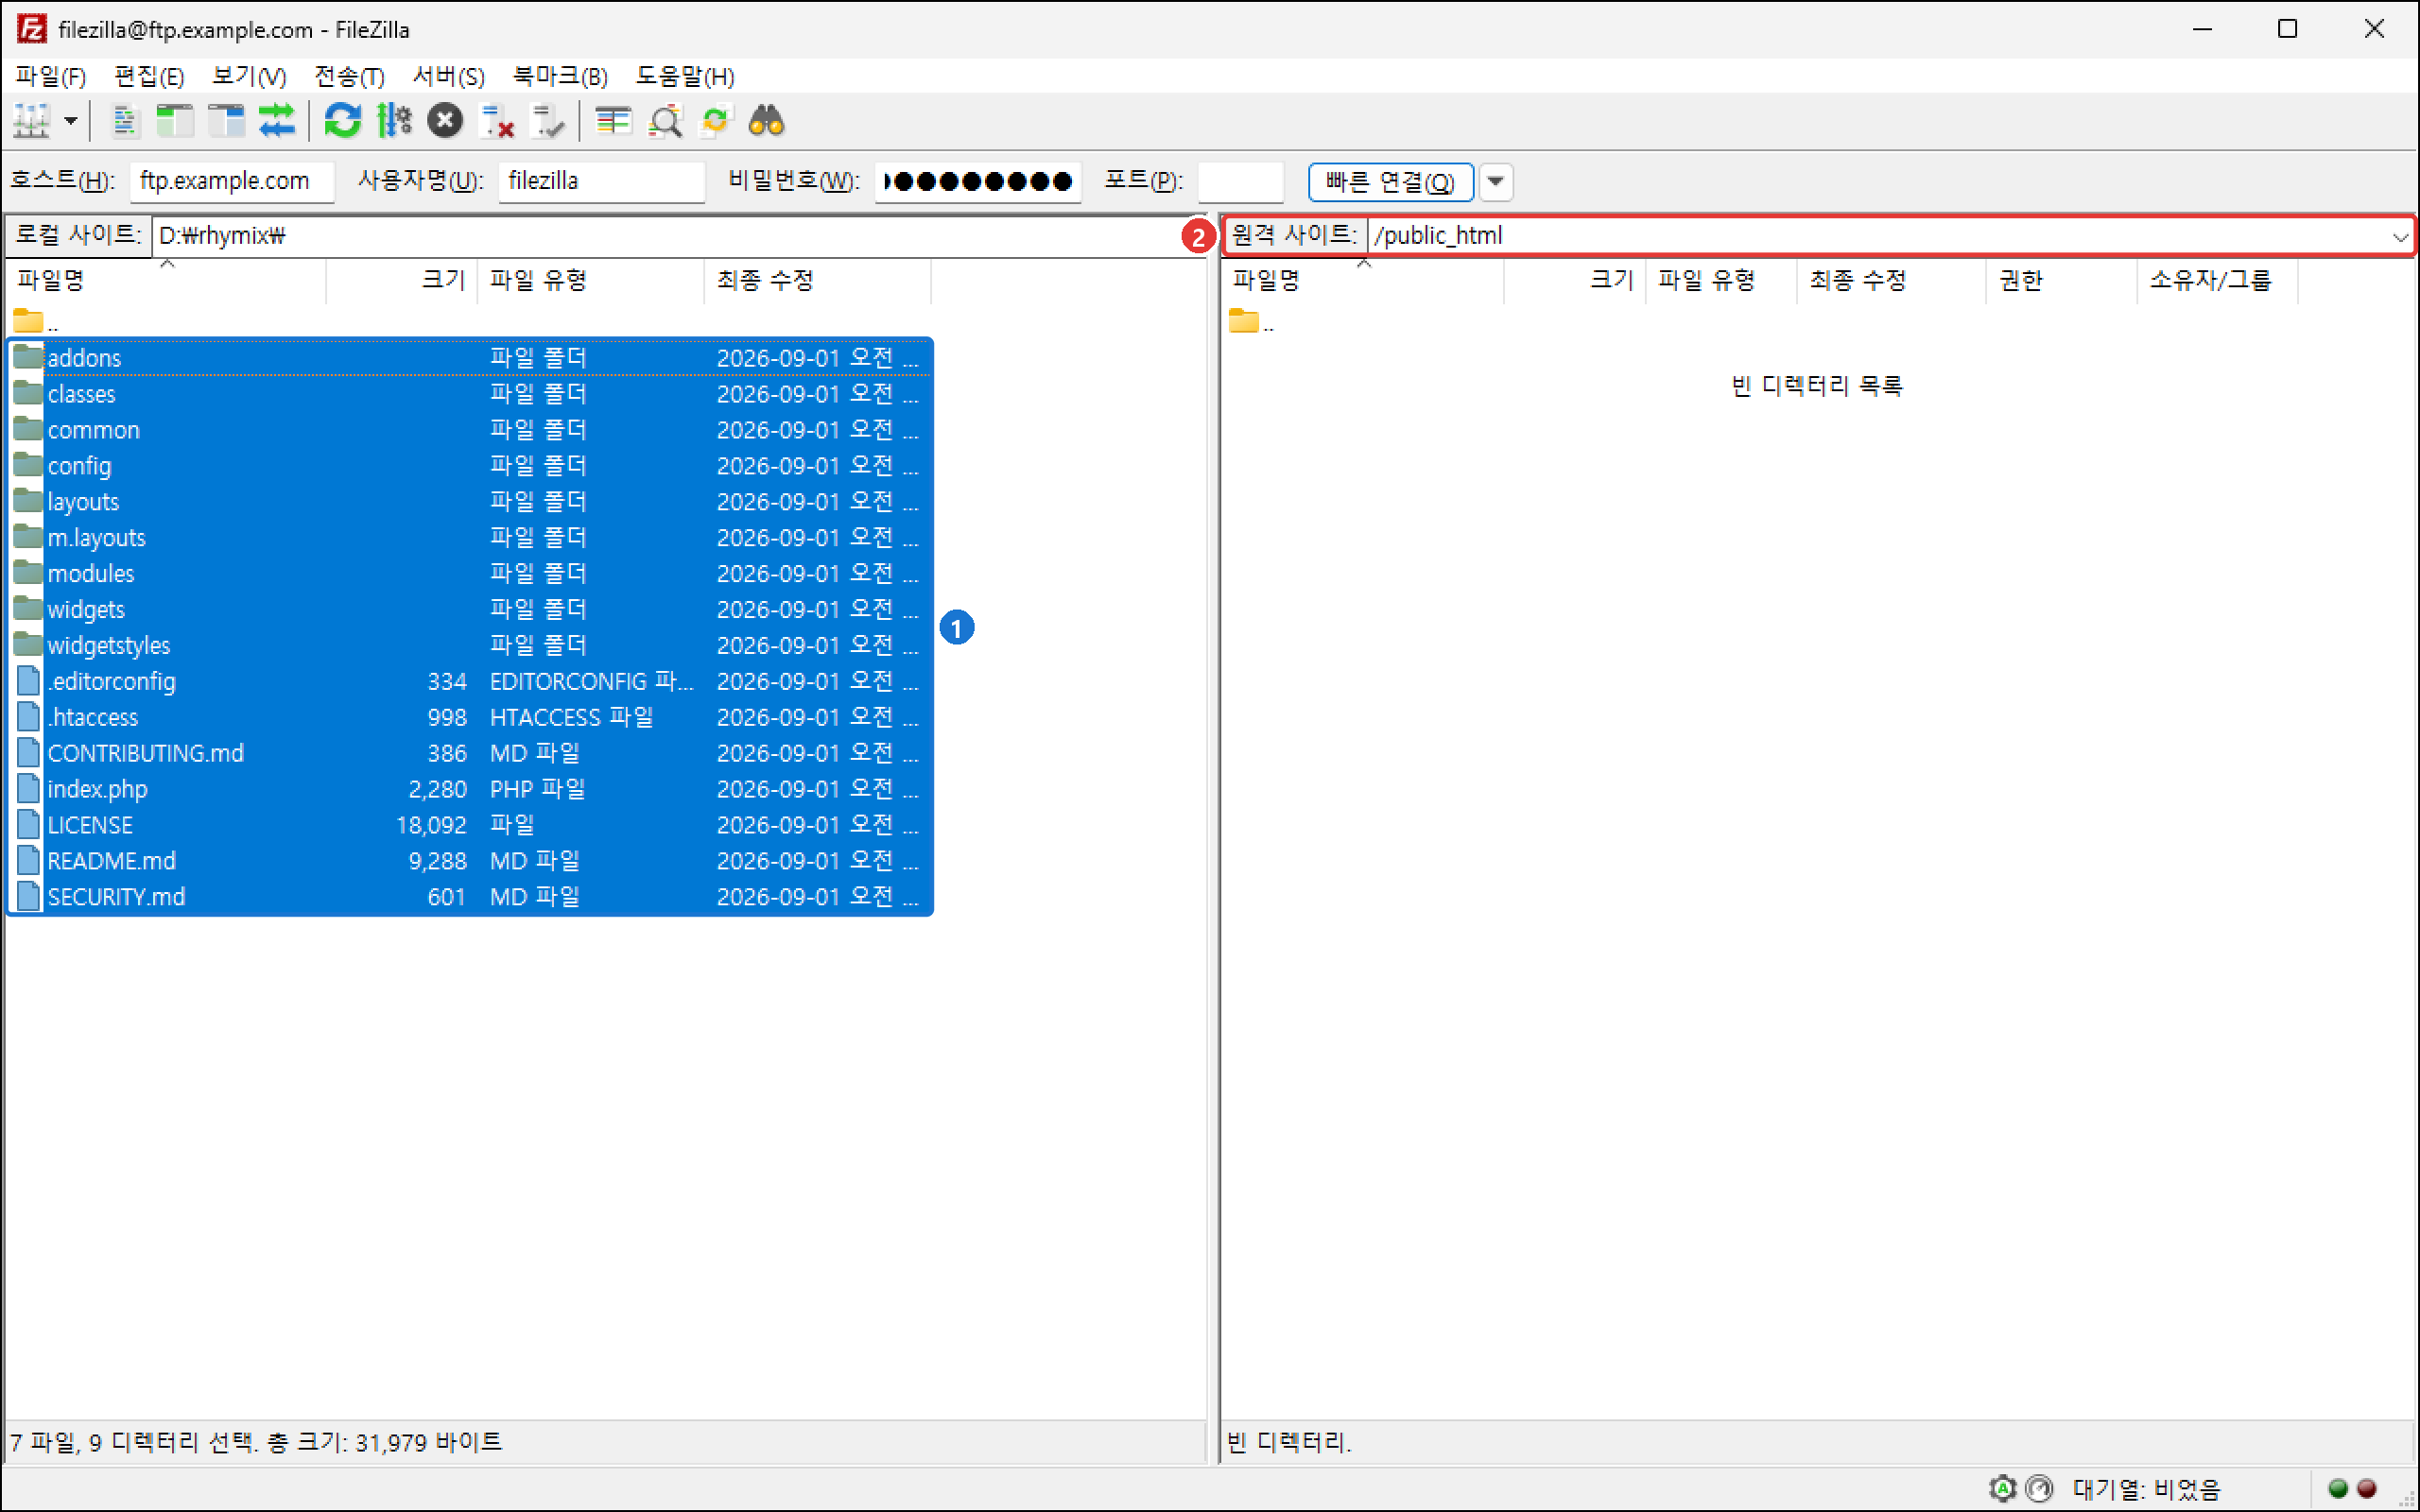The image size is (2420, 1512).
Task: Open directory listing filters icon
Action: pos(613,121)
